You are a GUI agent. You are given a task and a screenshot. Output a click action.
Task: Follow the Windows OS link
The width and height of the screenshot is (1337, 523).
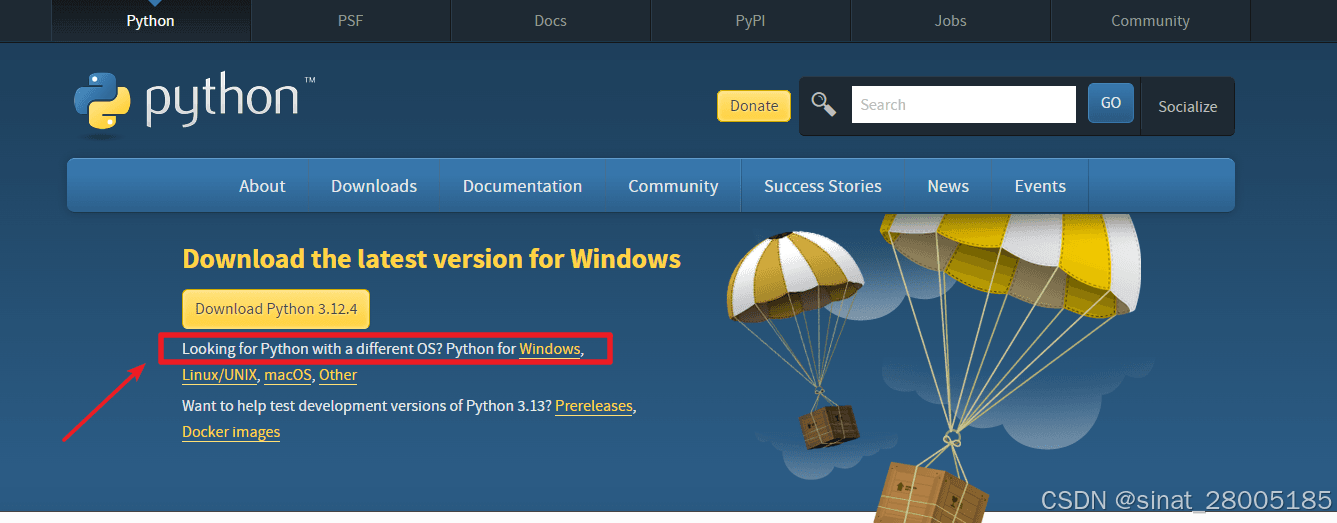coord(550,349)
